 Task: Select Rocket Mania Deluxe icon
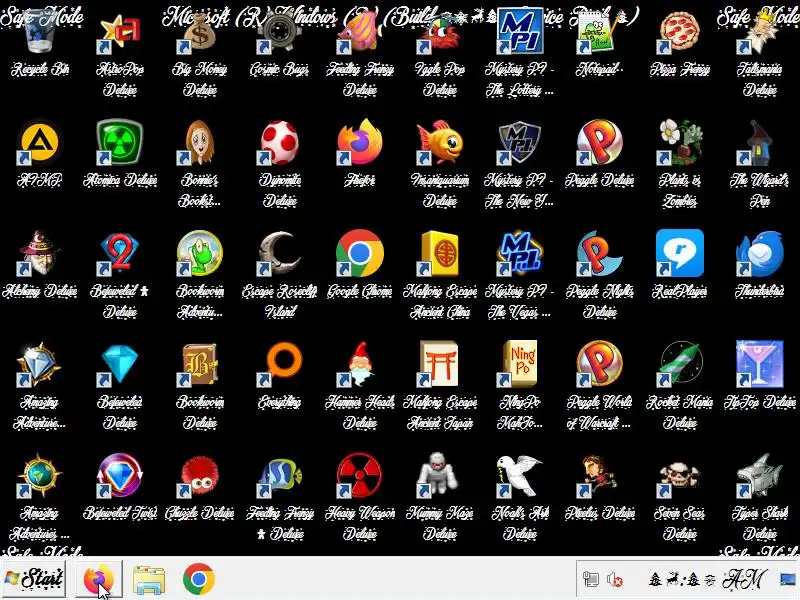680,364
